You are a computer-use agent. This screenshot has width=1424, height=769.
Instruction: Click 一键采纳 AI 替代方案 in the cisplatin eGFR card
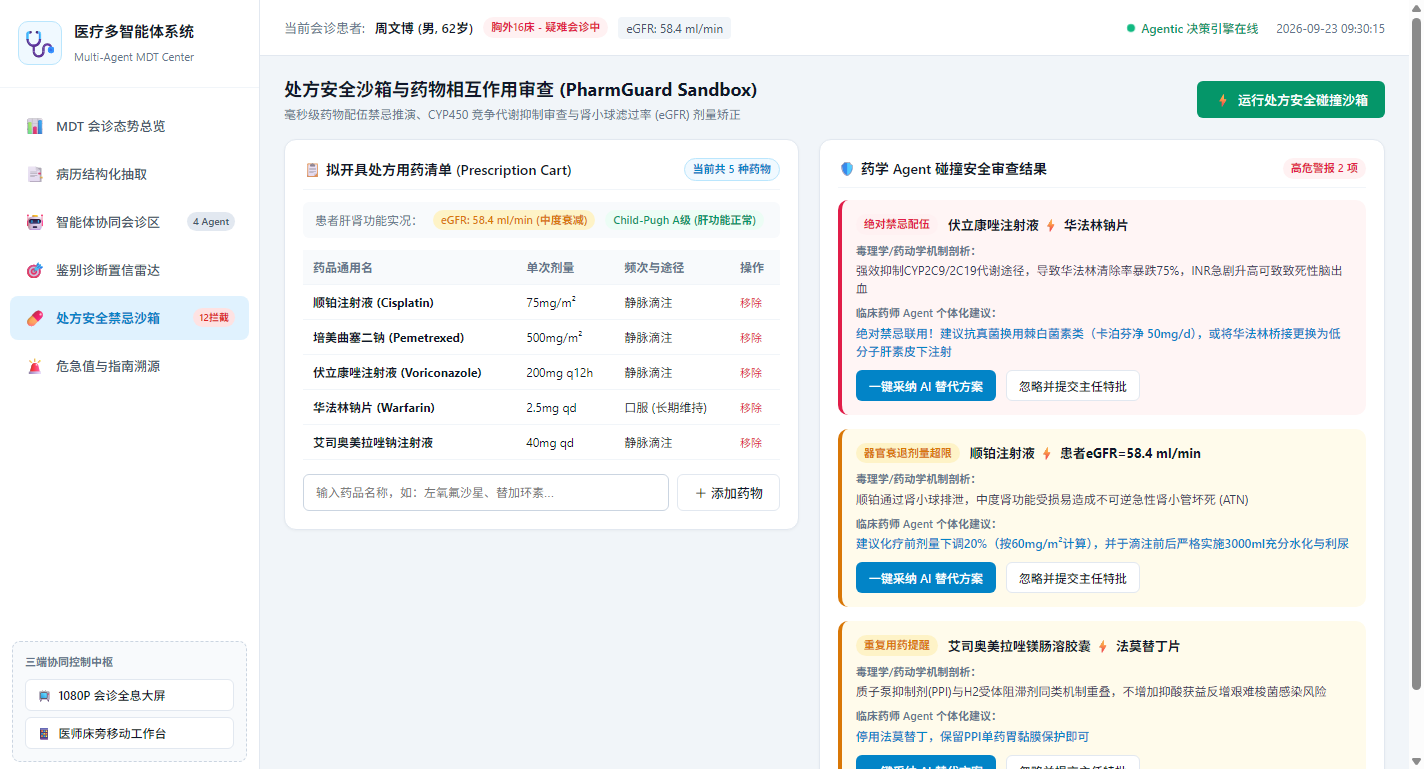pyautogui.click(x=926, y=578)
